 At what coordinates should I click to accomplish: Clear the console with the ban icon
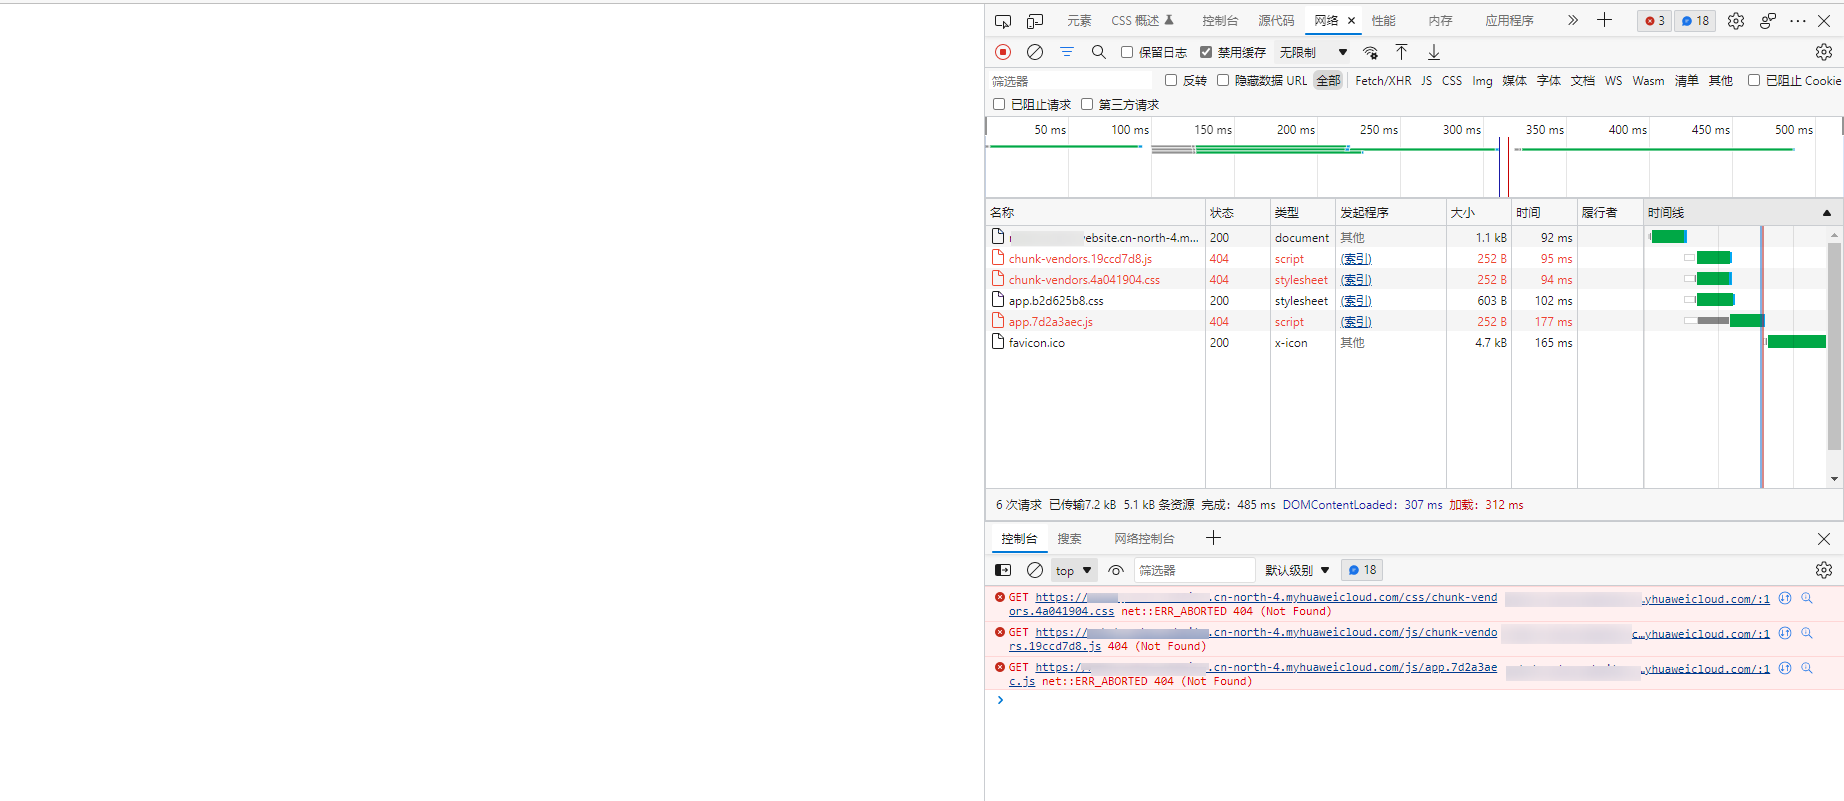tap(1035, 570)
